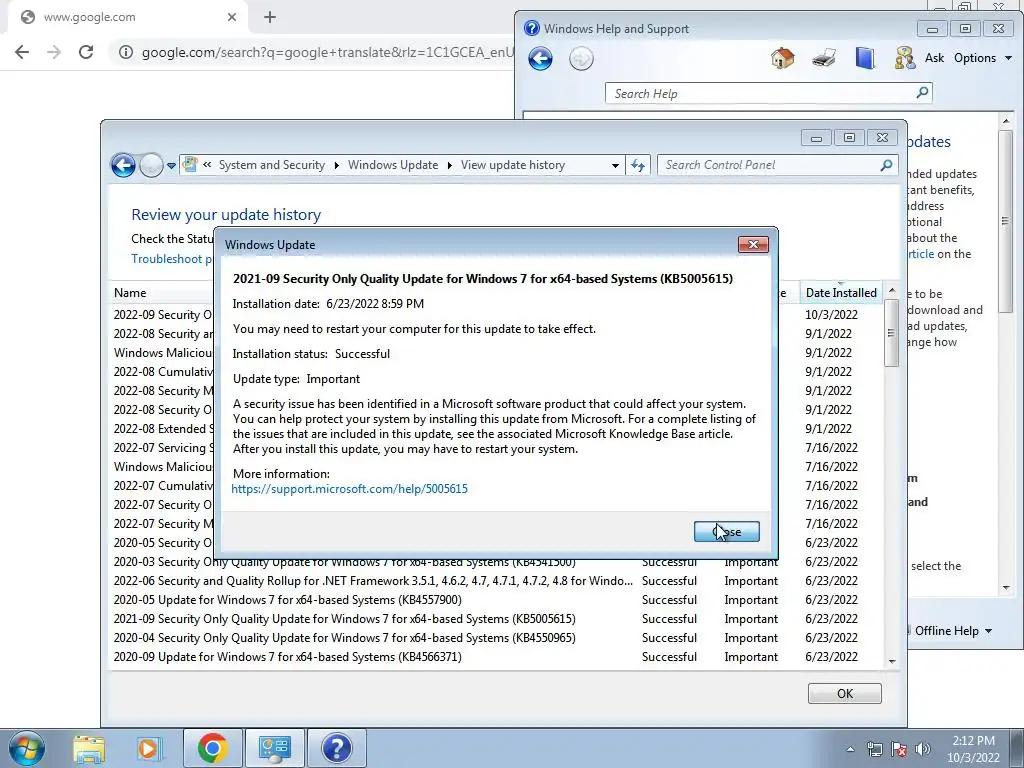Click the Chrome address bar URL

tap(328, 52)
